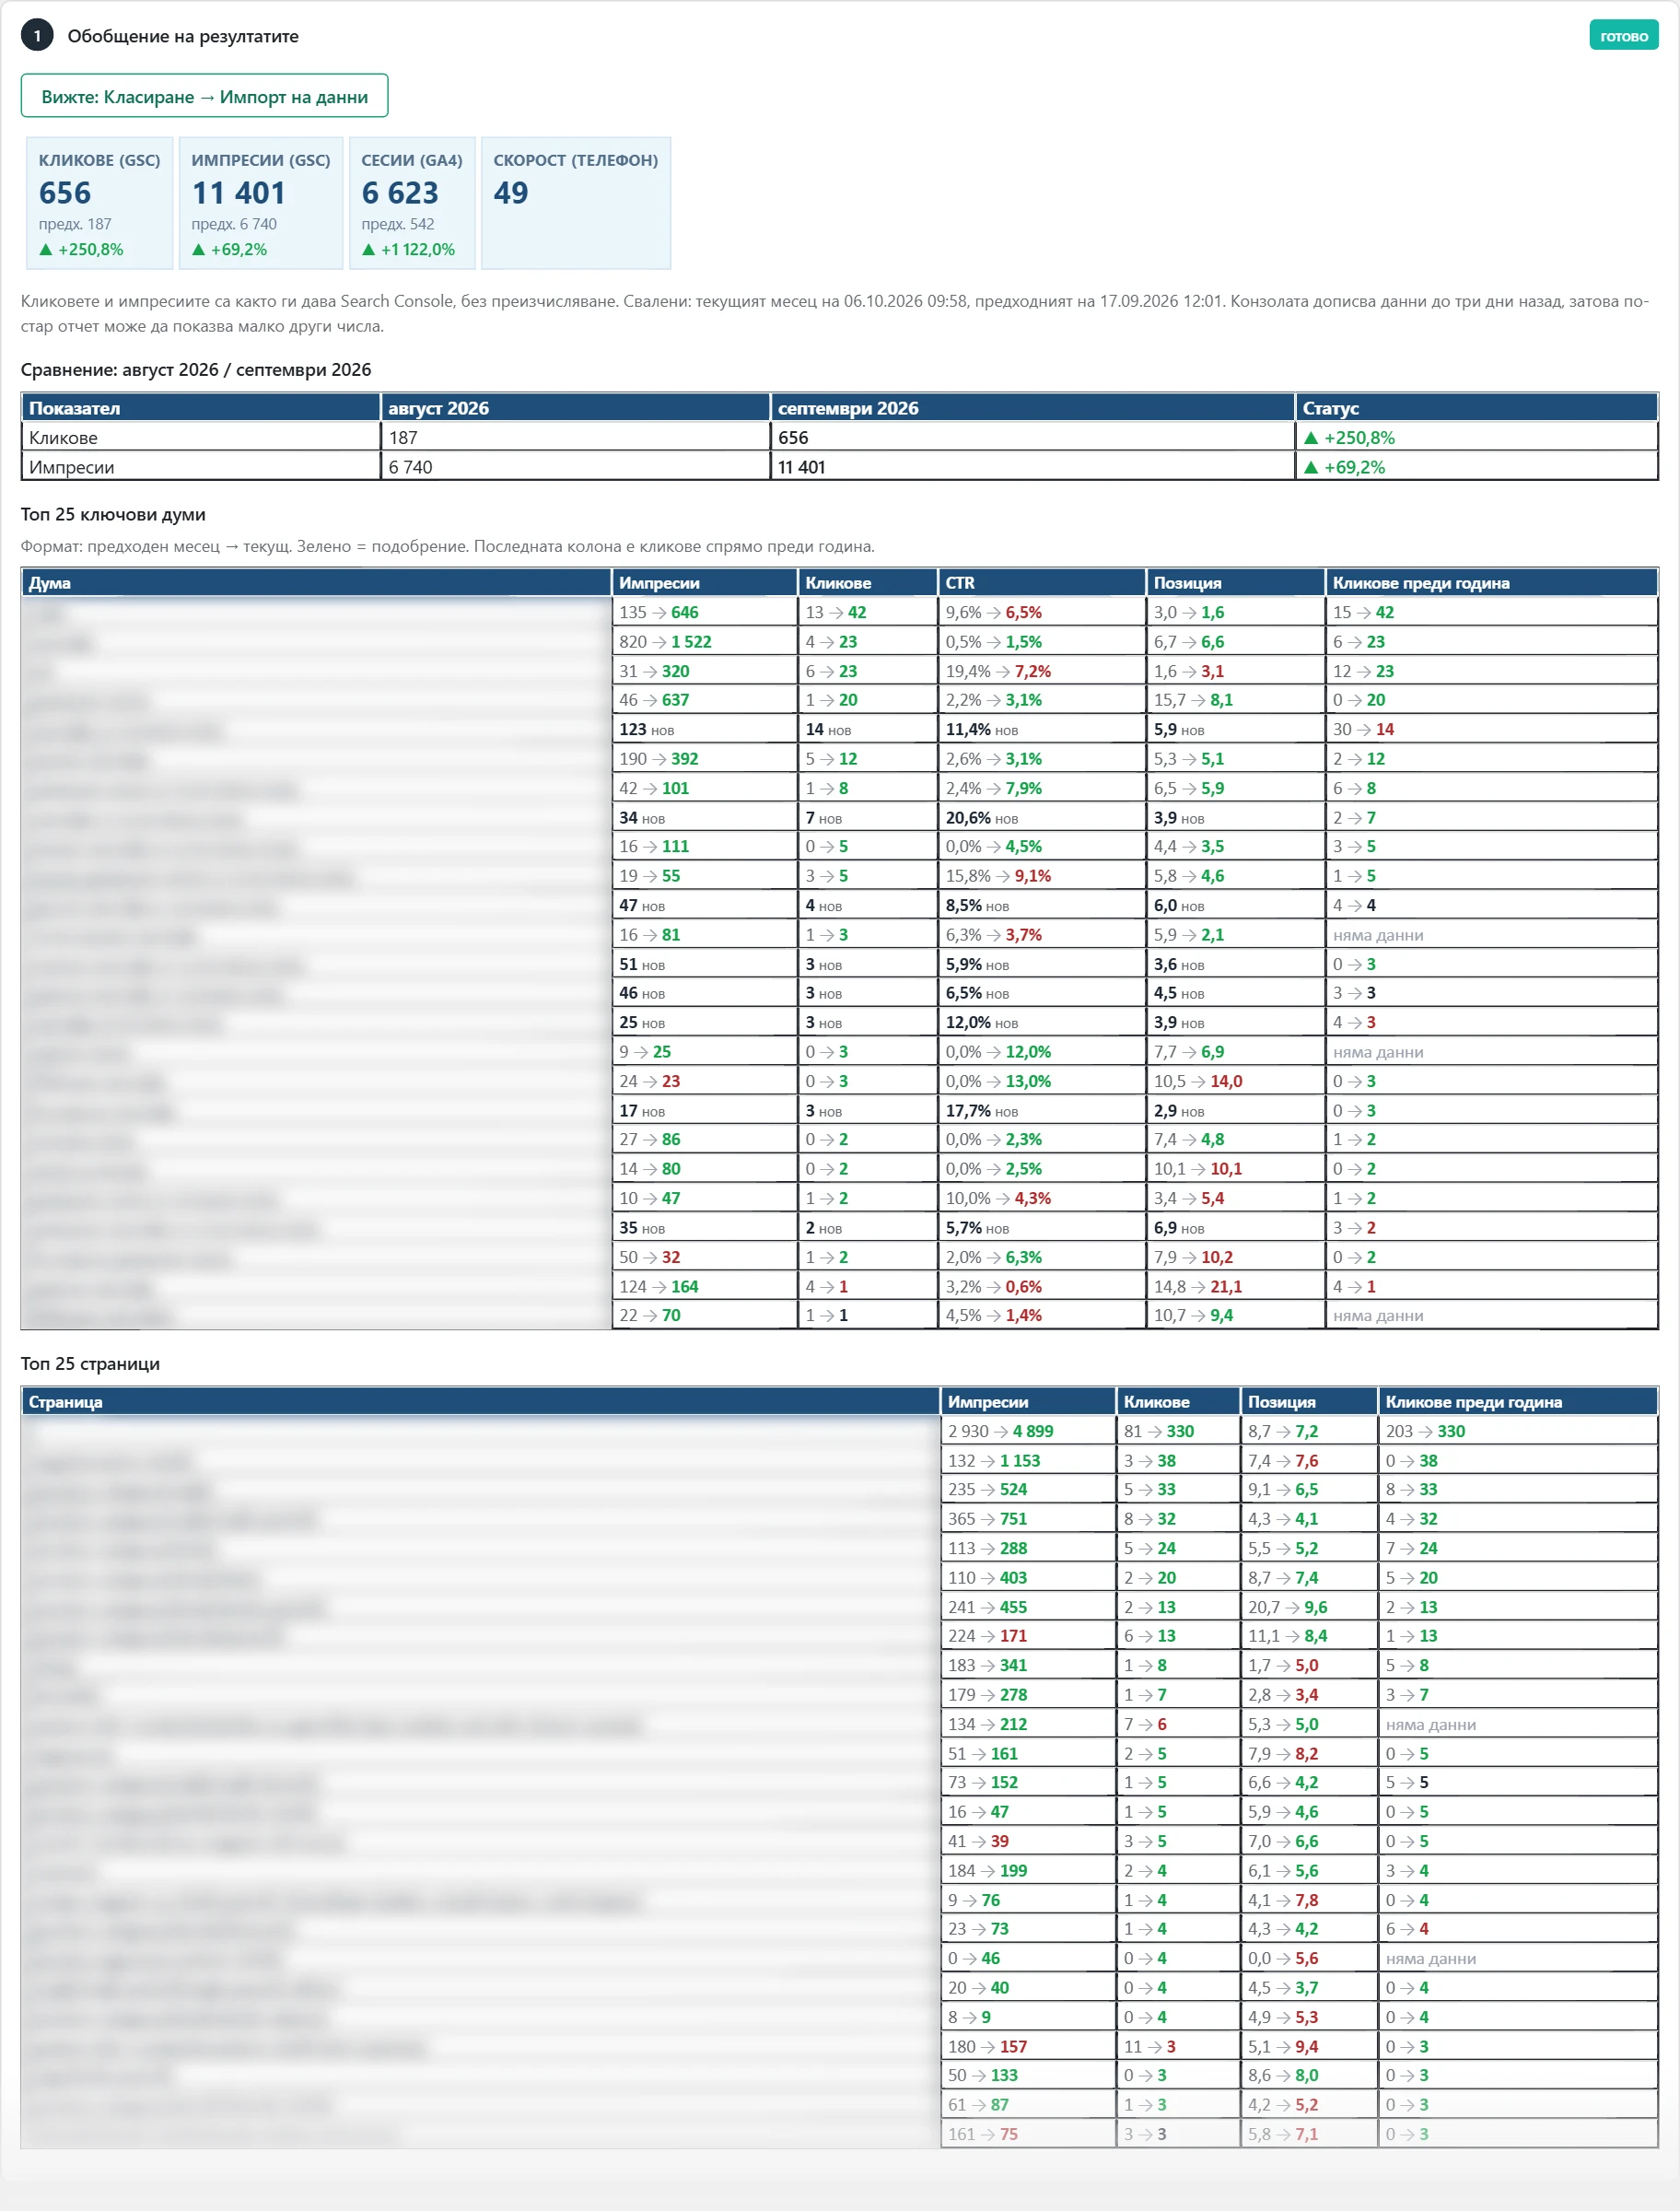Click pages impressions cell '161 → 75'
Image resolution: width=1680 pixels, height=2211 pixels.
pos(1028,2134)
